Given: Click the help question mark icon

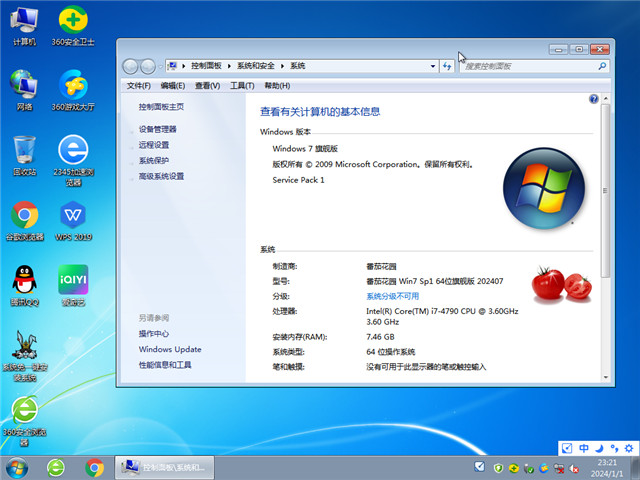Looking at the screenshot, I should click(593, 99).
